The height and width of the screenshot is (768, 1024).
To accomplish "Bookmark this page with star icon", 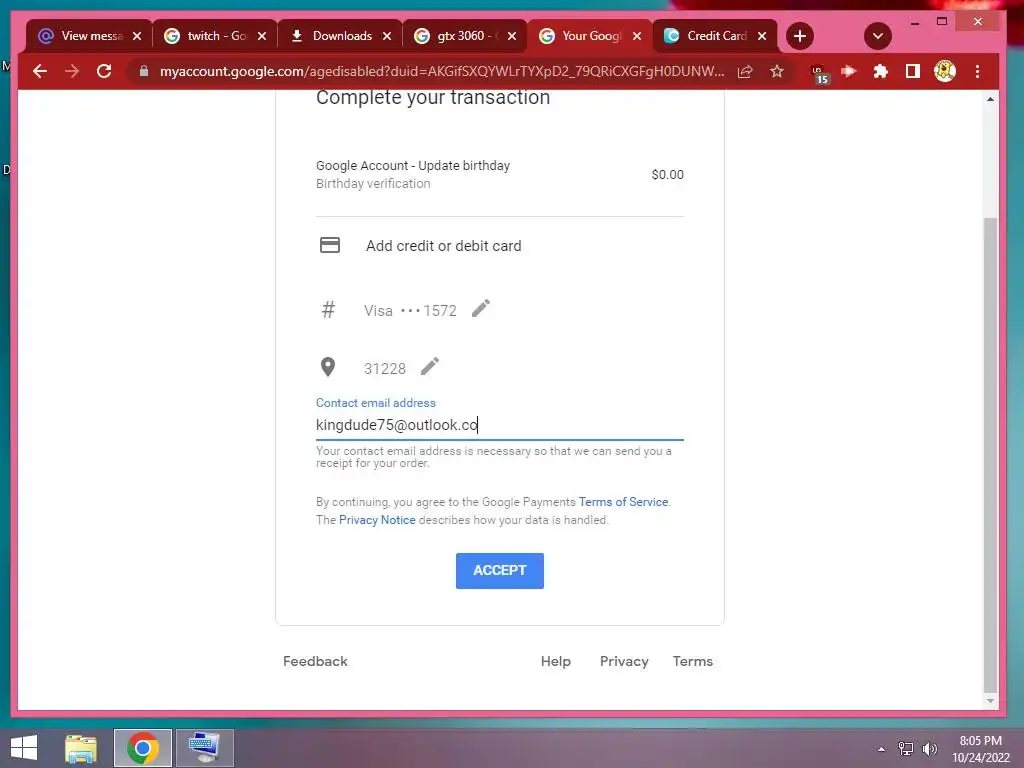I will point(776,71).
